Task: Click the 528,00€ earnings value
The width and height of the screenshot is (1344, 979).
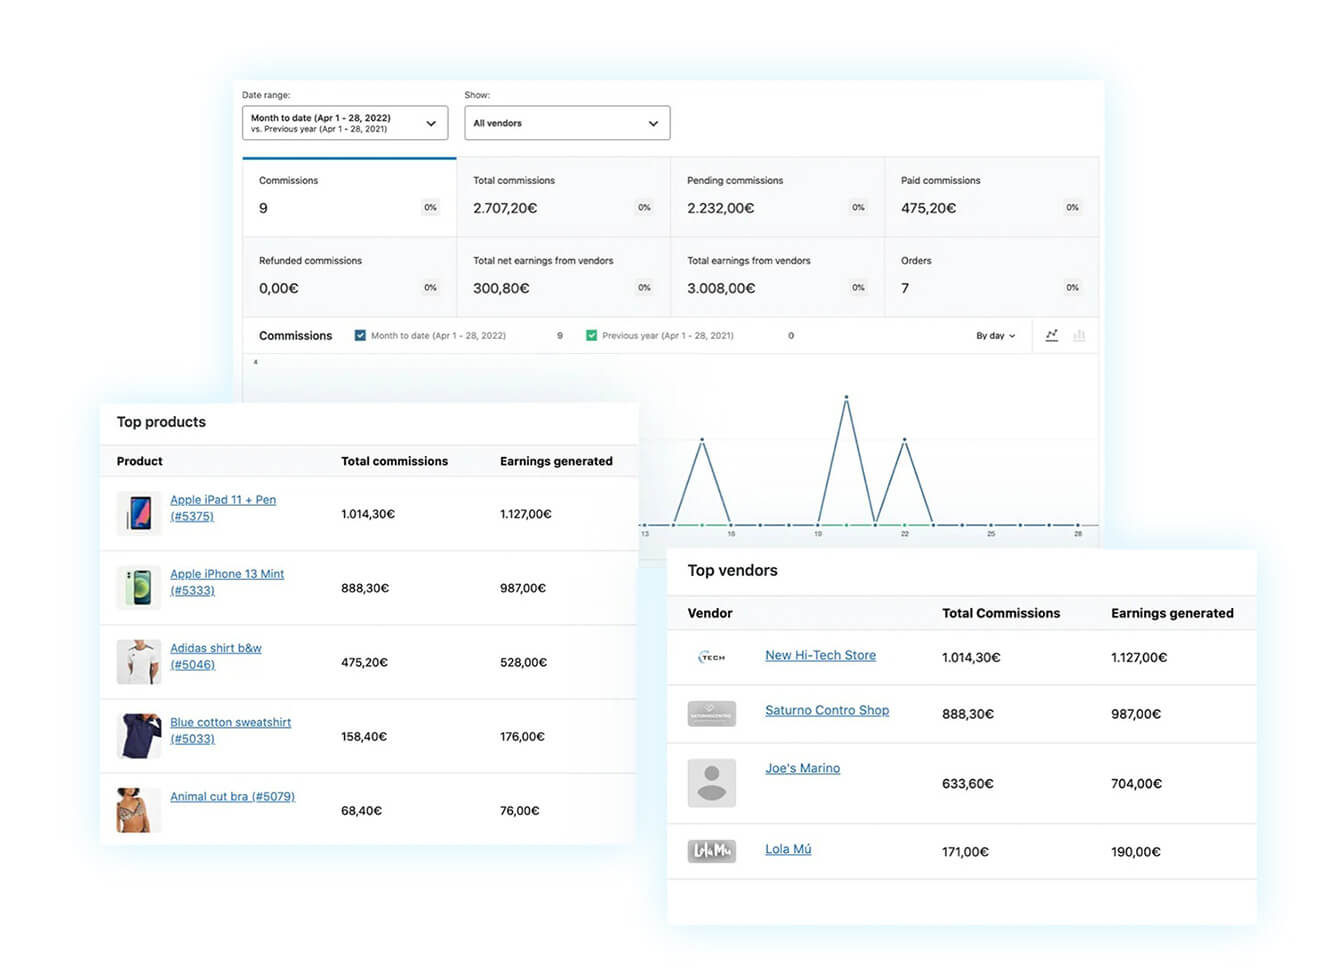Action: pos(523,662)
